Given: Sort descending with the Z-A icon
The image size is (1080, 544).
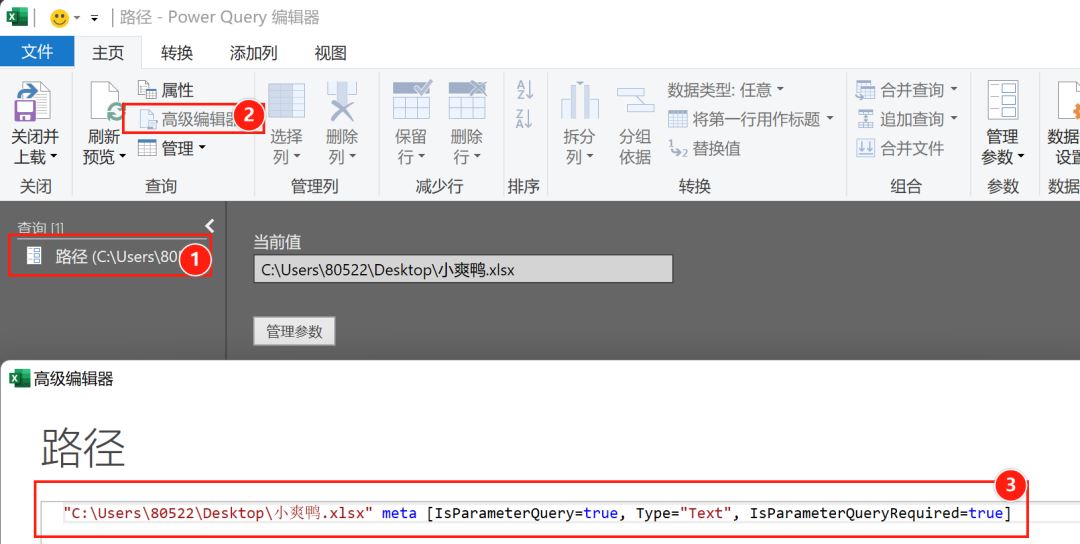Looking at the screenshot, I should [524, 120].
